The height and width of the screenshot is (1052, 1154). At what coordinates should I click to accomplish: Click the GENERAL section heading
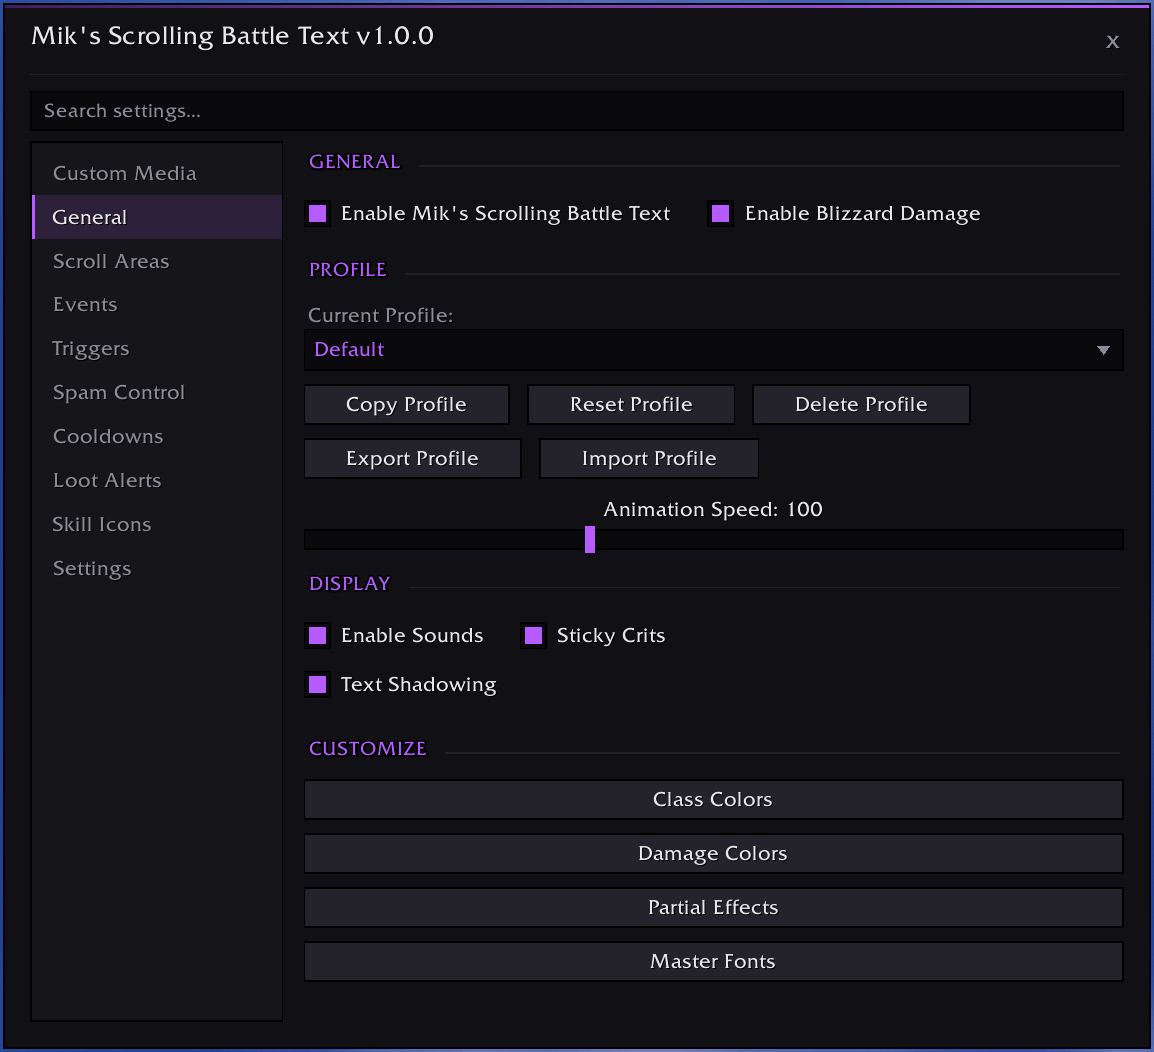tap(354, 162)
